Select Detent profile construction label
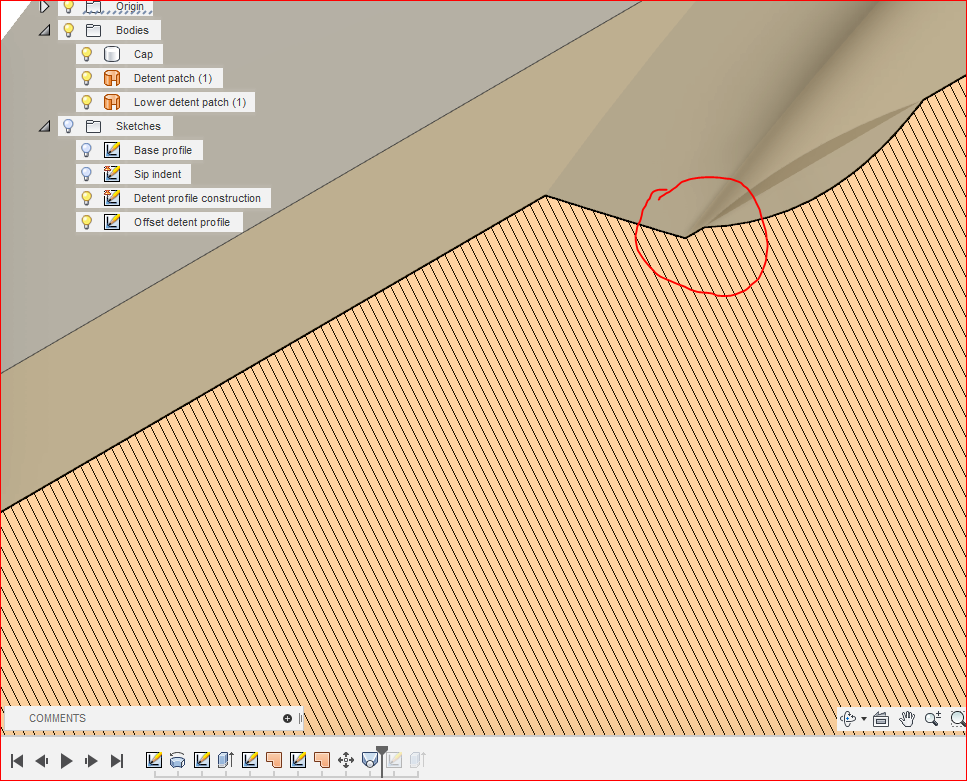Screen dimensions: 967x781 (197, 199)
